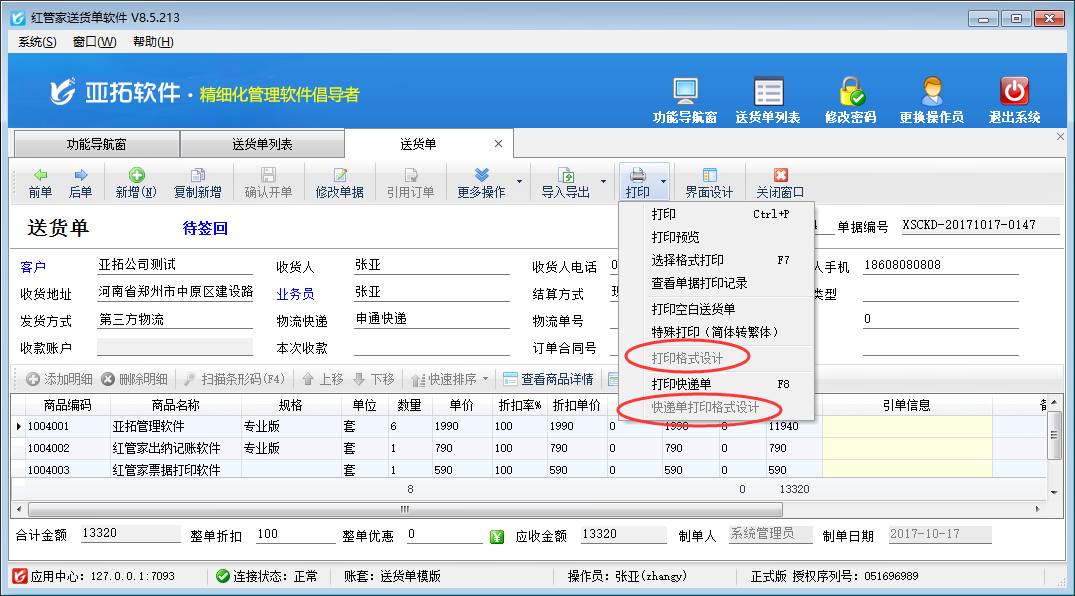This screenshot has width=1075, height=596.
Task: Expand the 导入导出 dropdown arrow
Action: pyautogui.click(x=604, y=183)
